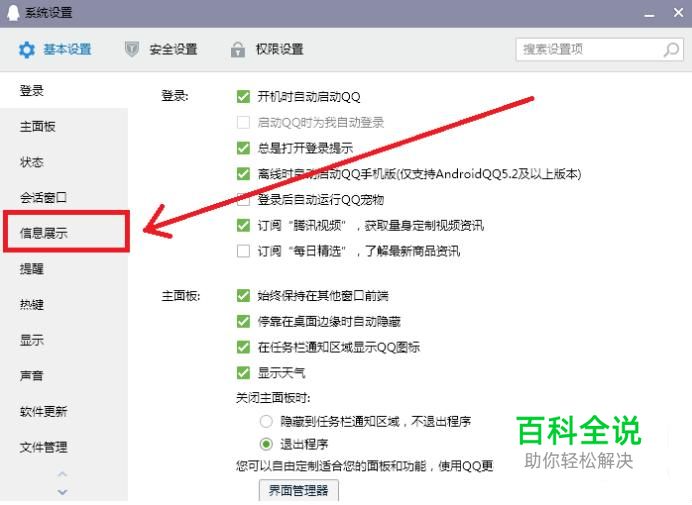This screenshot has width=692, height=505.
Task: Close the 系统设置 window
Action: click(x=679, y=12)
